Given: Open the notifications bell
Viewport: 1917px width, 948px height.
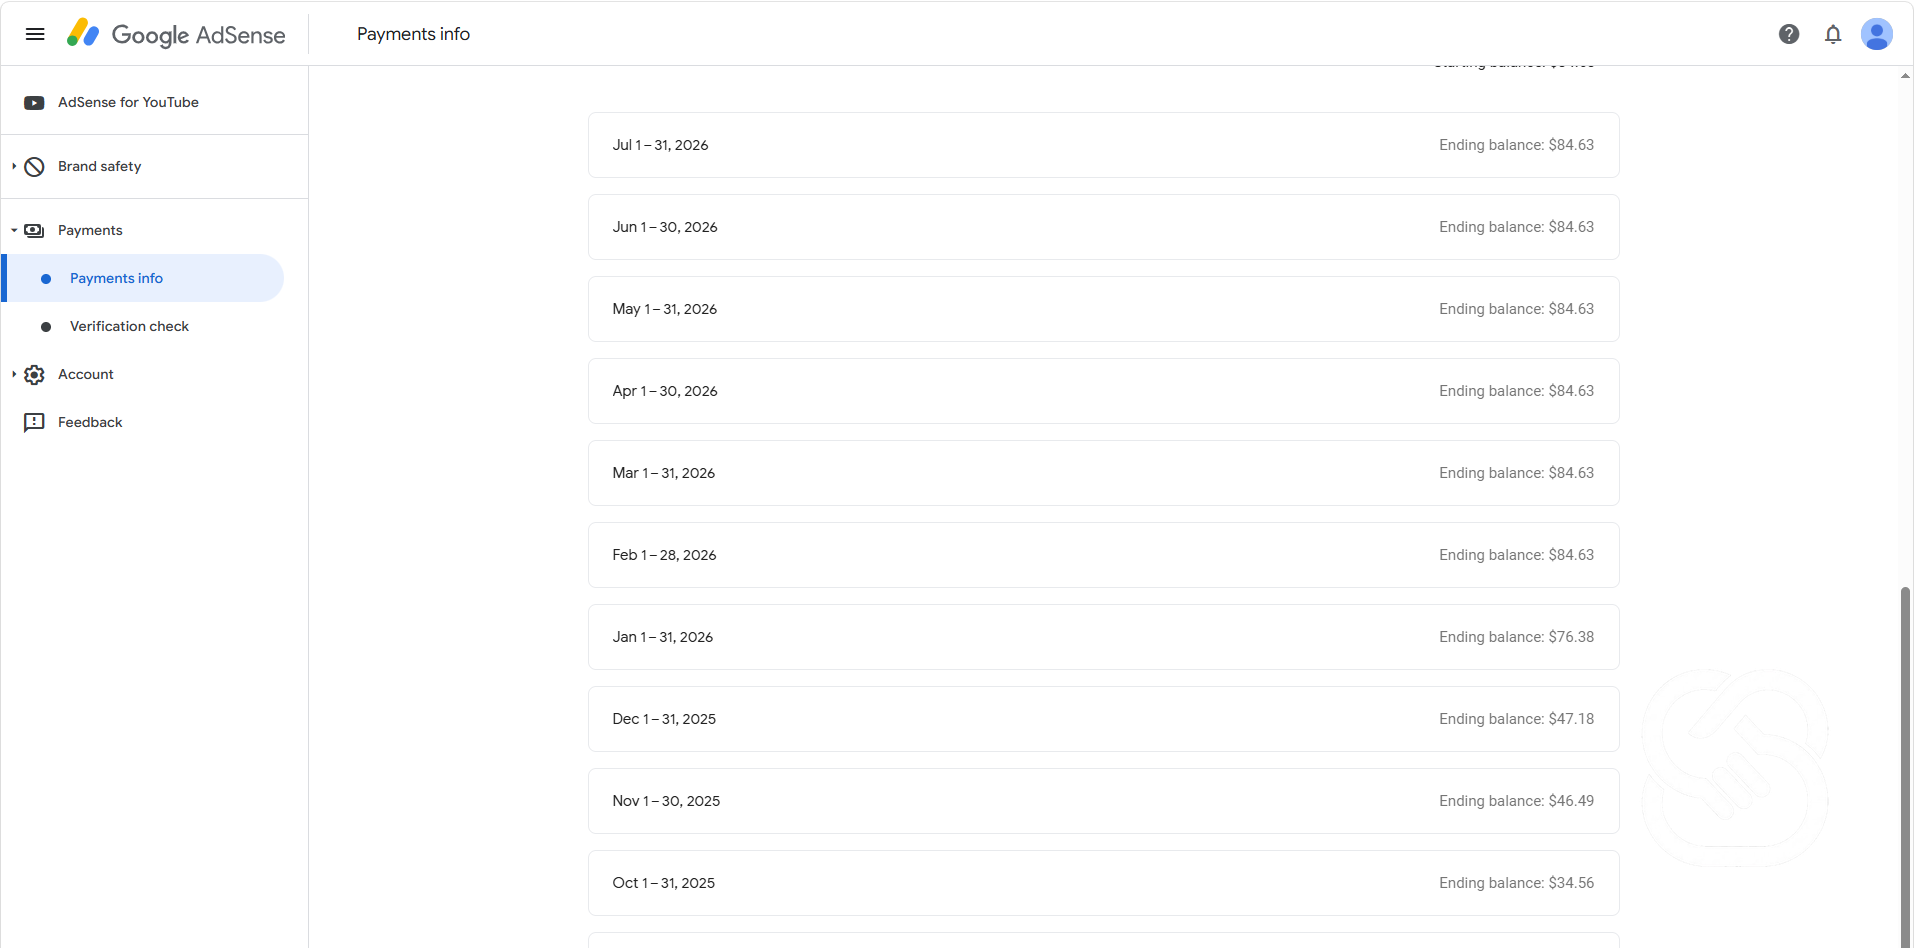Looking at the screenshot, I should click(1833, 34).
